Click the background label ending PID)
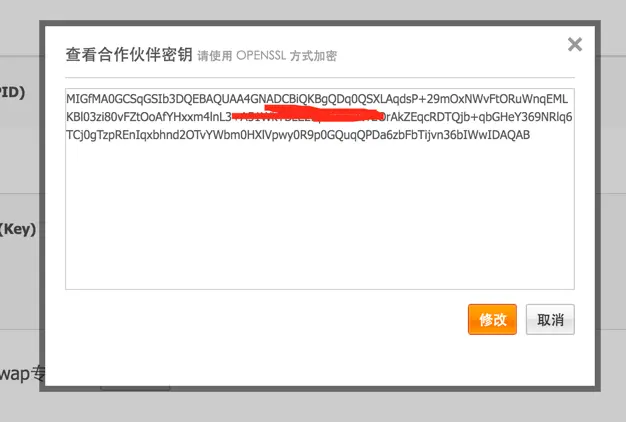Viewport: 626px width, 422px height. coord(12,92)
